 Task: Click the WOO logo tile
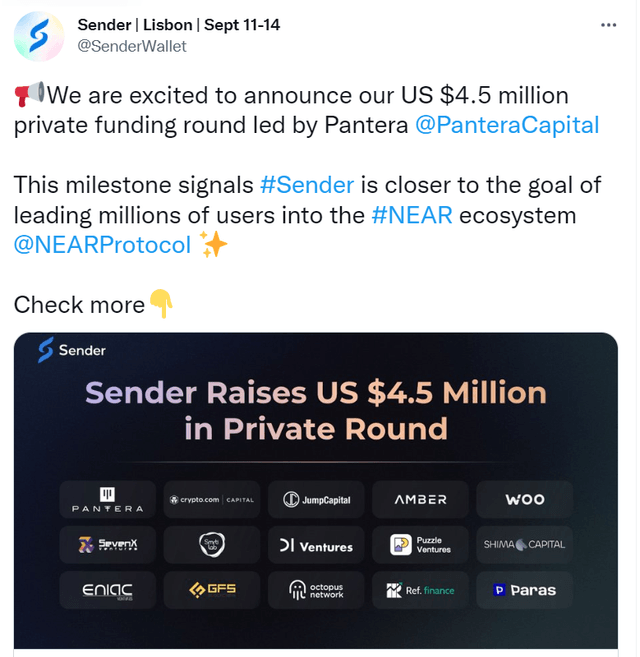click(x=524, y=499)
